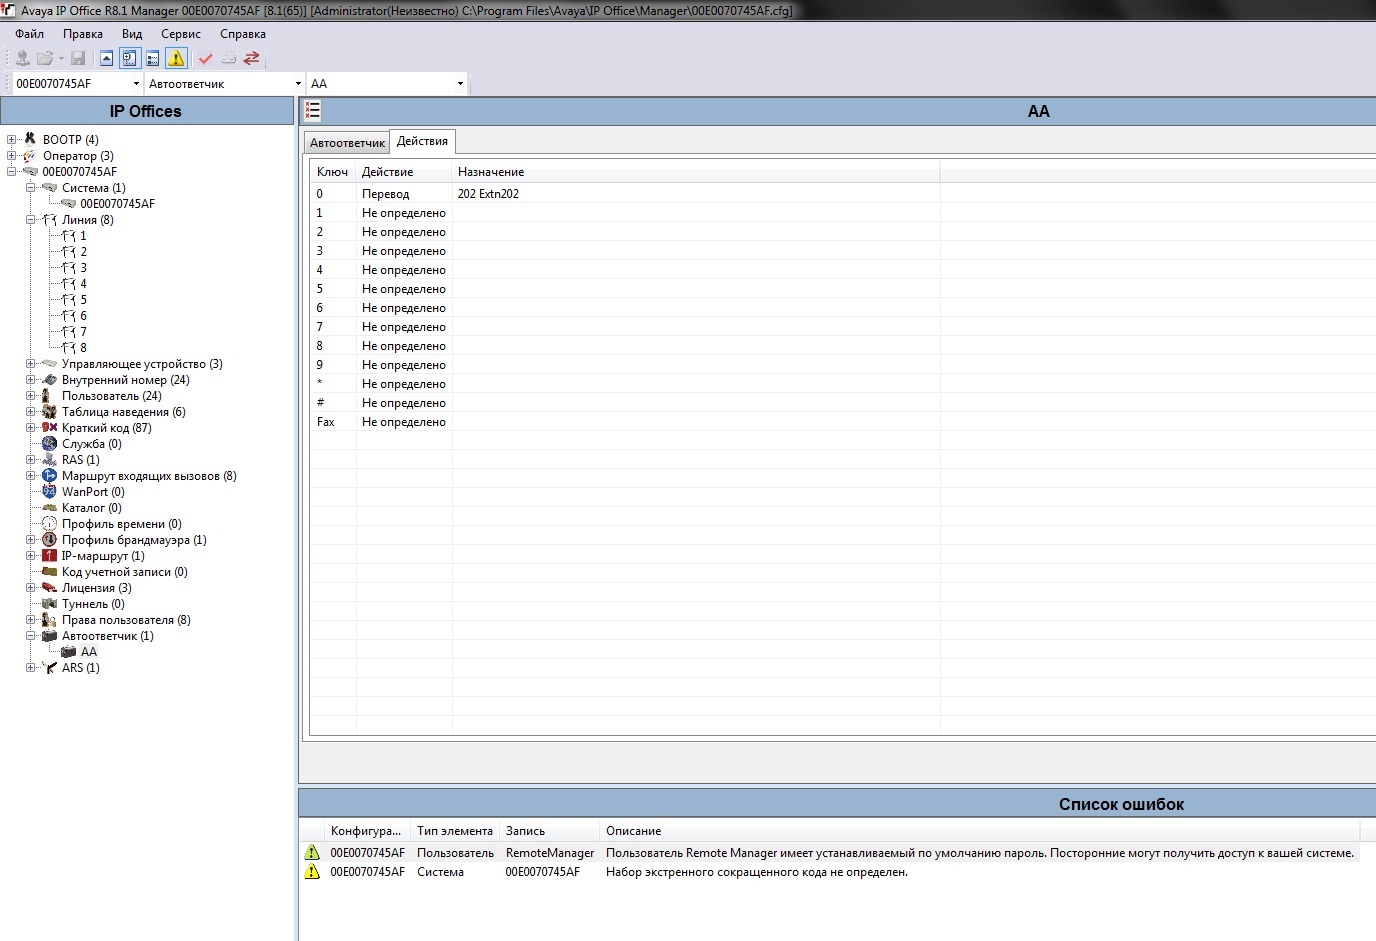Click the open configuration file folder icon
This screenshot has width=1376, height=941.
45,58
